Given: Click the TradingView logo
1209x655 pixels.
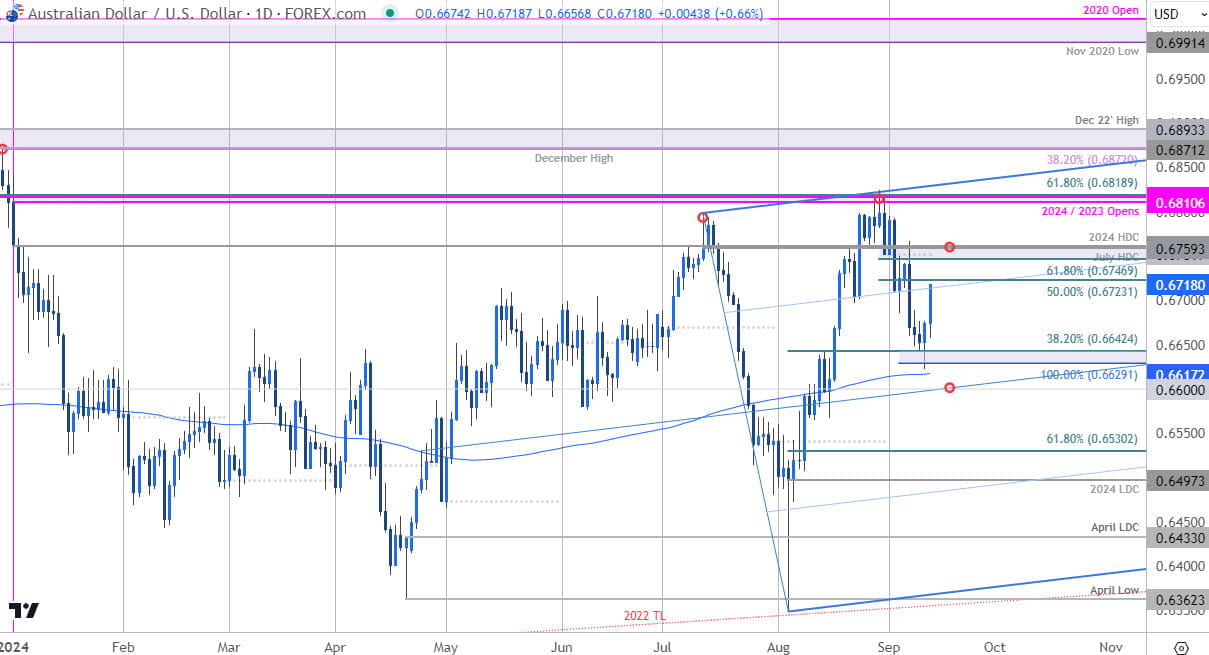Looking at the screenshot, I should (24, 610).
